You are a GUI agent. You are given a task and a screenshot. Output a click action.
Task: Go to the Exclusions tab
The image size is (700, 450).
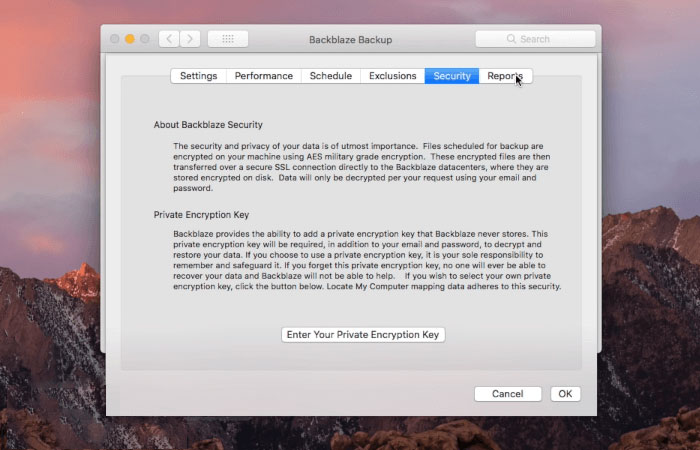coord(392,76)
